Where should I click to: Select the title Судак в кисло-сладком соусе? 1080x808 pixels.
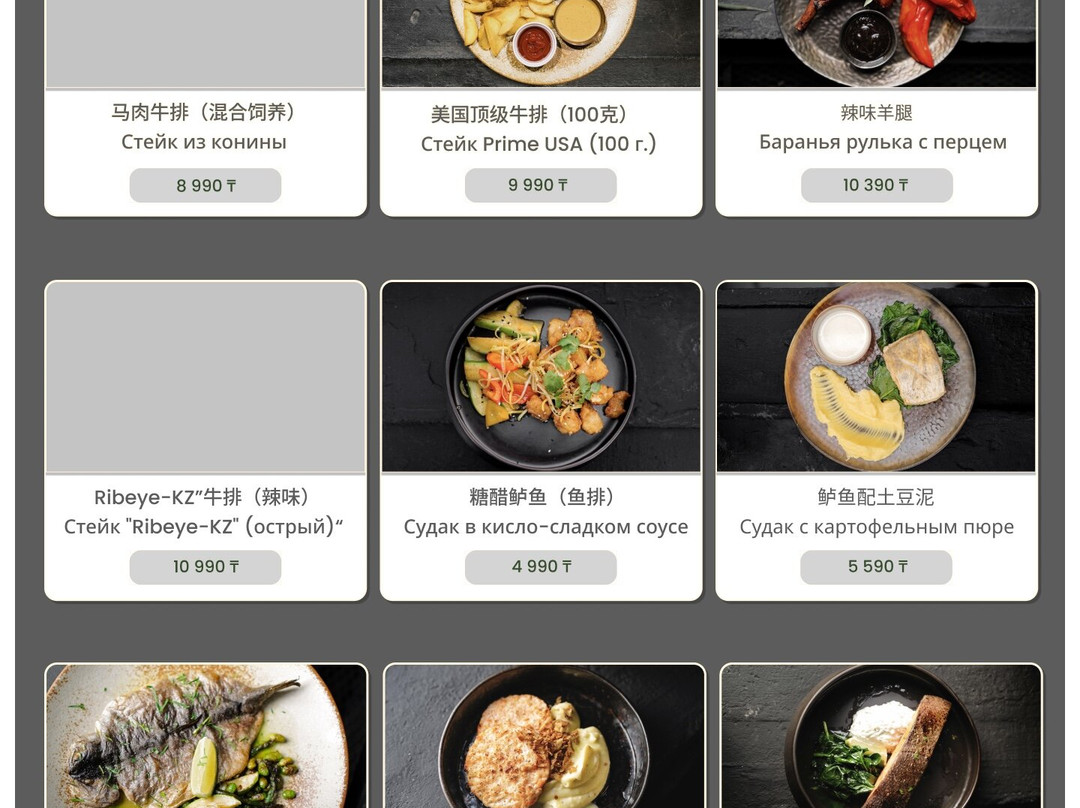(546, 526)
